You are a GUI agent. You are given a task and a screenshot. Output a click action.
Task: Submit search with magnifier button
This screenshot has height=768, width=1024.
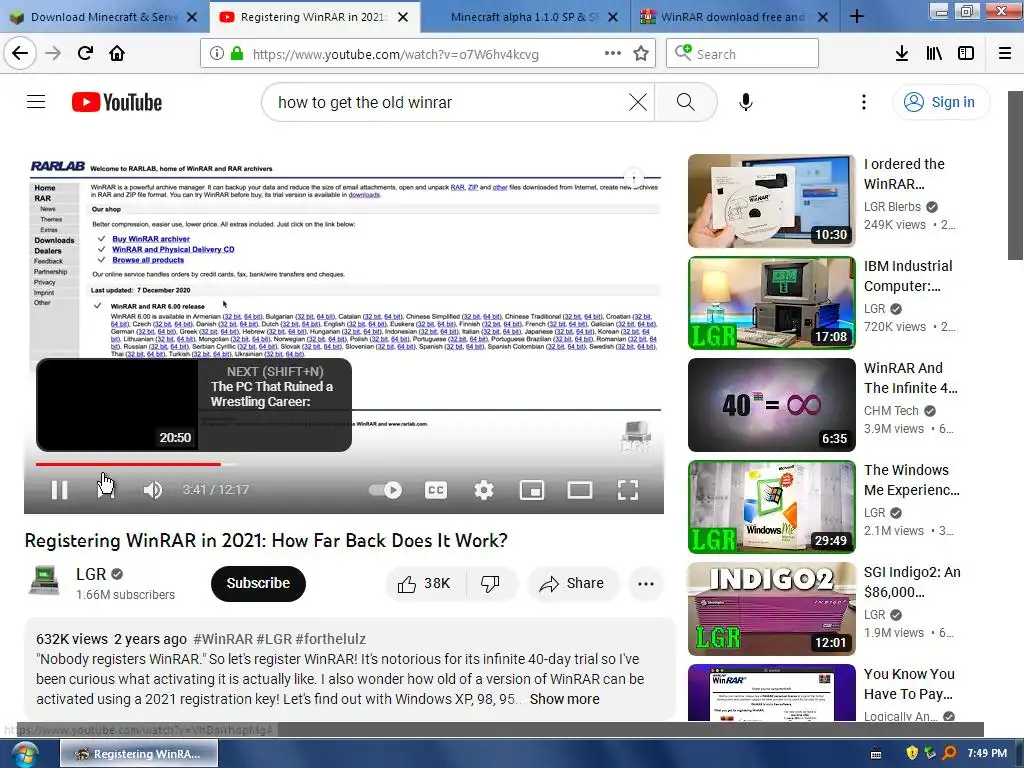(x=686, y=102)
